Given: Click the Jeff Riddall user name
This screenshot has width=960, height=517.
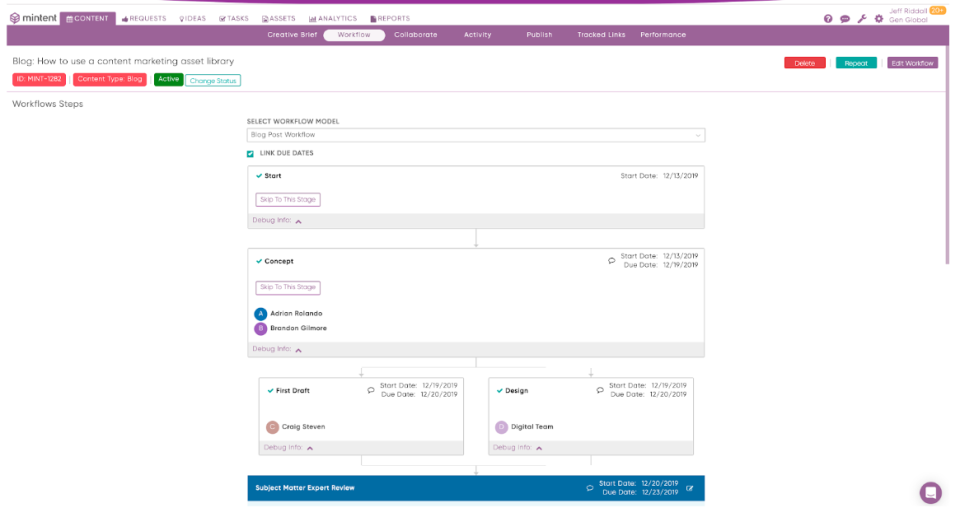Looking at the screenshot, I should tap(908, 11).
